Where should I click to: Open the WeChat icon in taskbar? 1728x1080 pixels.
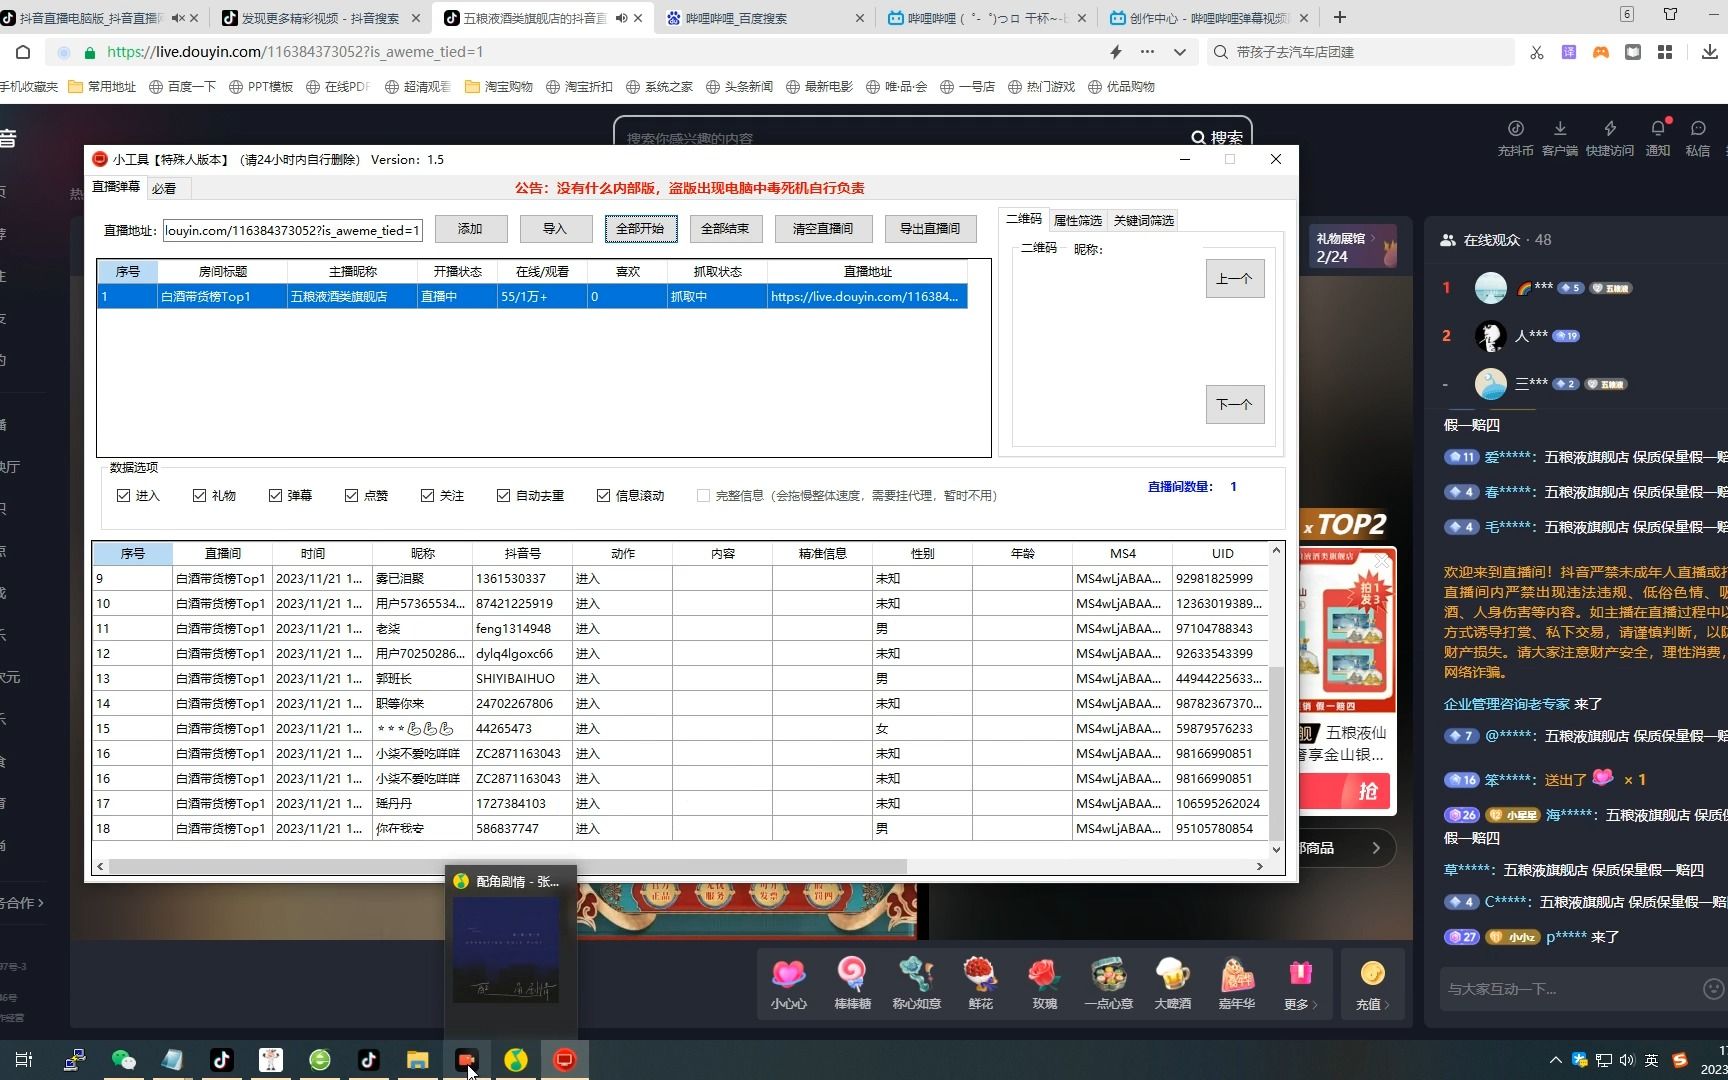124,1060
